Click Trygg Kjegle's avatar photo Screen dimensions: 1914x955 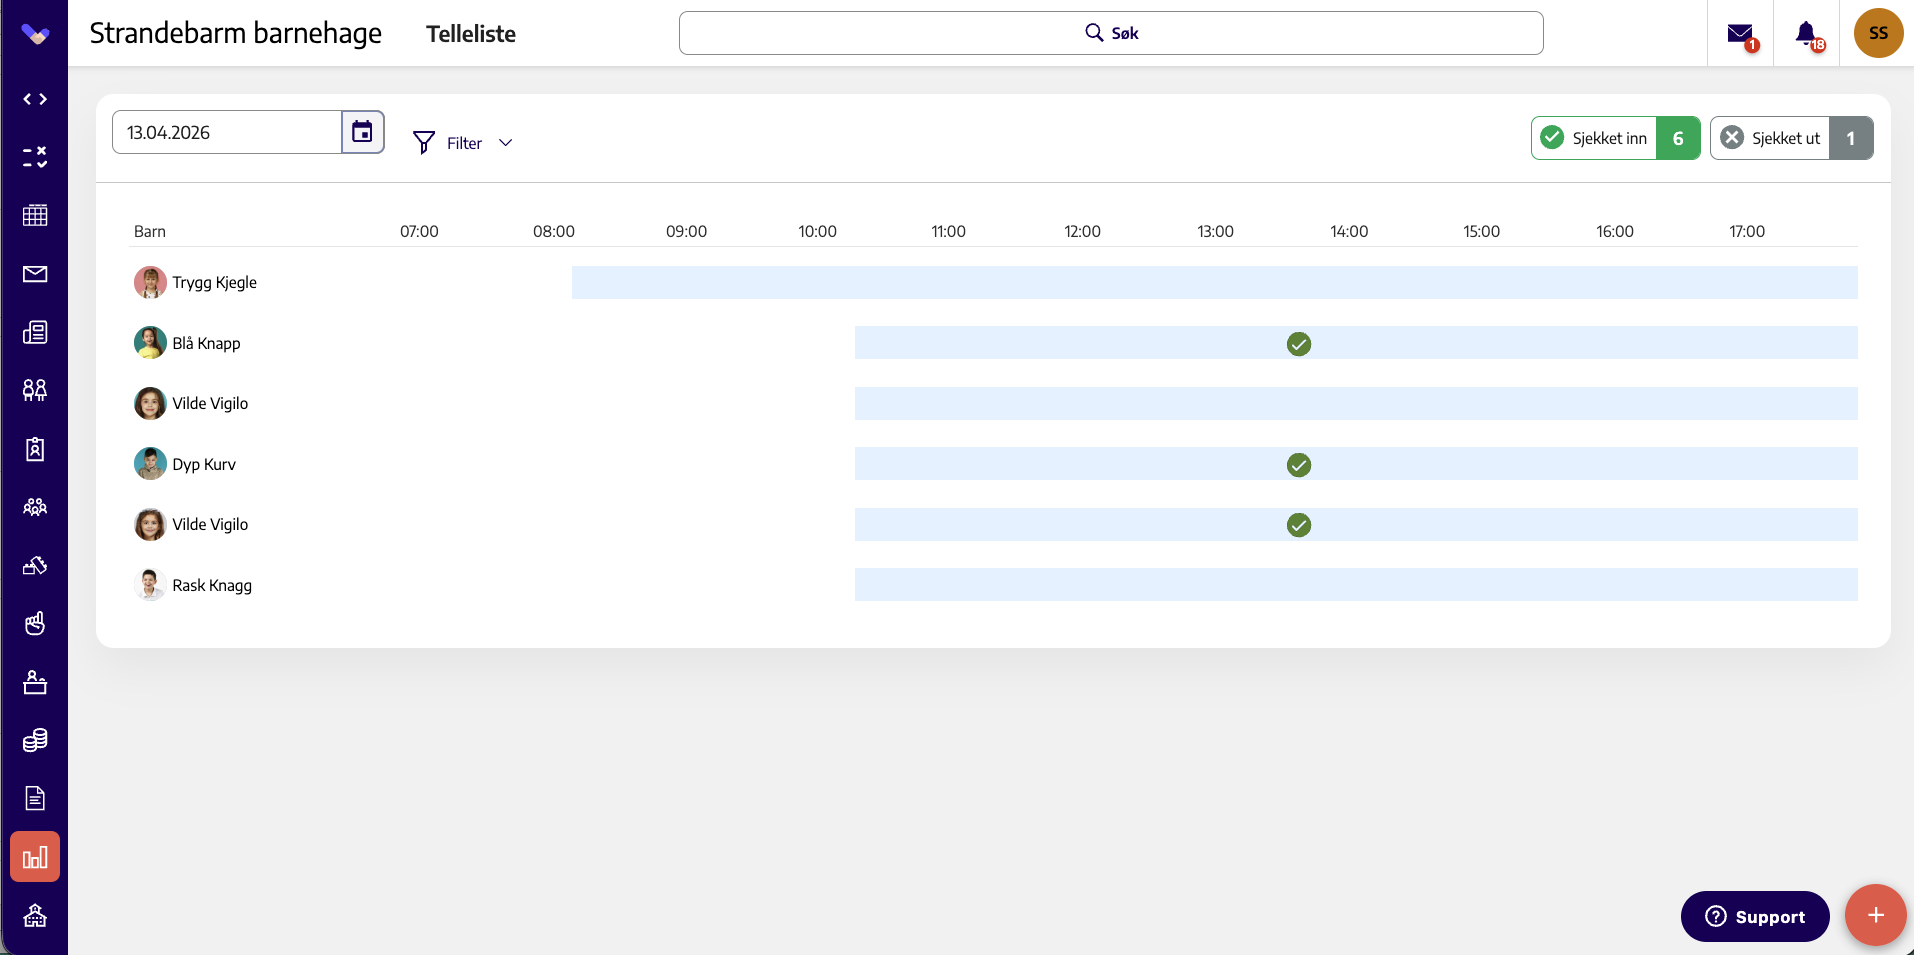[150, 282]
